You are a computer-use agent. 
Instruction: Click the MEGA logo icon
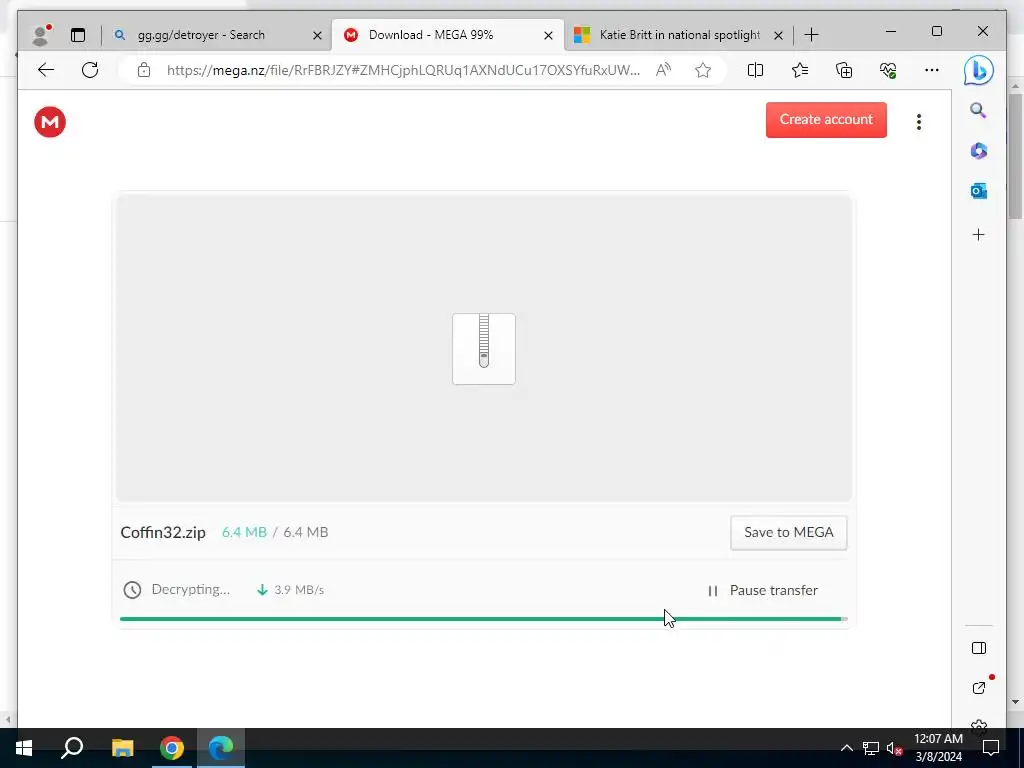(x=50, y=122)
